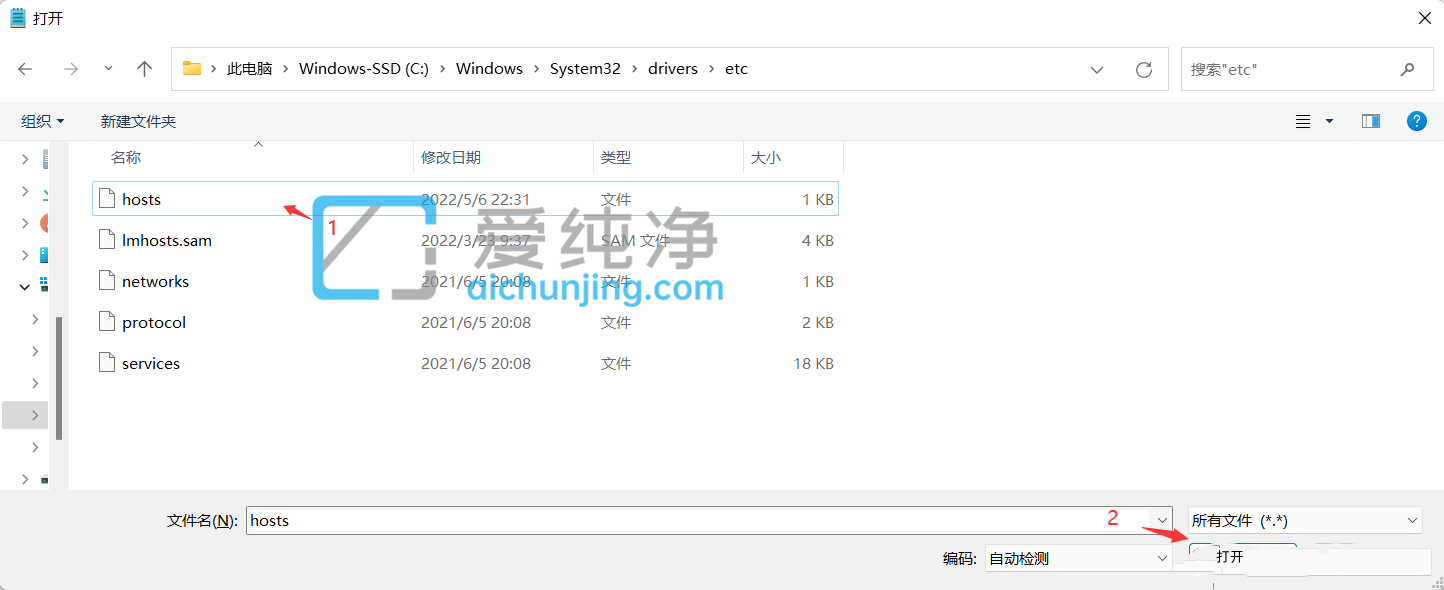Select the networks file icon
1444x590 pixels.
point(107,281)
